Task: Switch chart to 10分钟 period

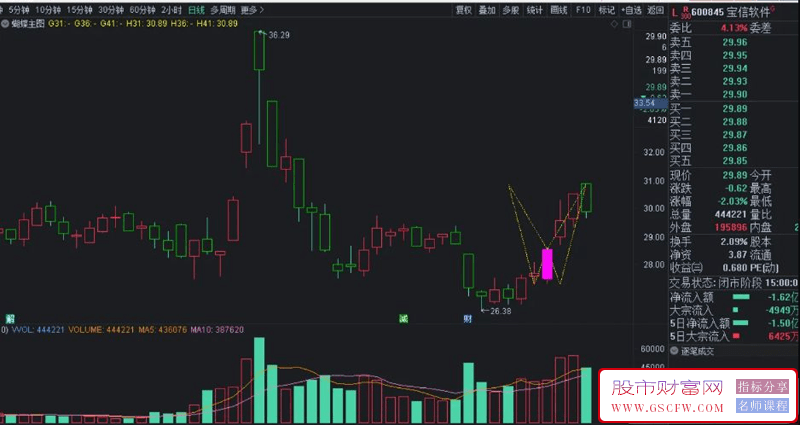Action: pos(47,10)
